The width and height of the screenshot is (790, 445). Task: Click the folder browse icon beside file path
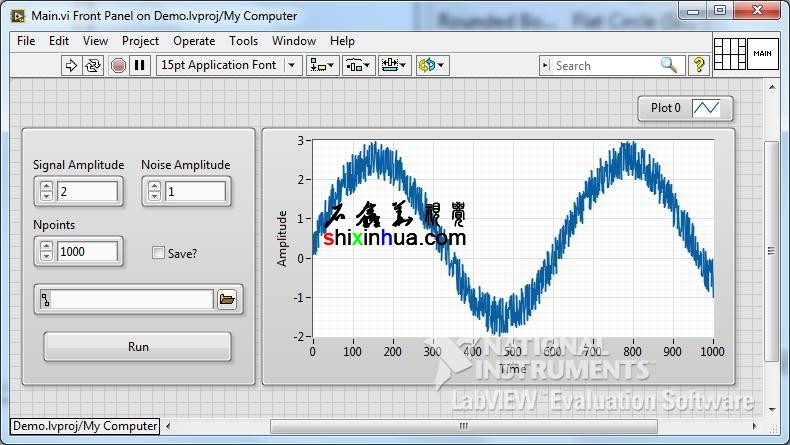(x=227, y=299)
